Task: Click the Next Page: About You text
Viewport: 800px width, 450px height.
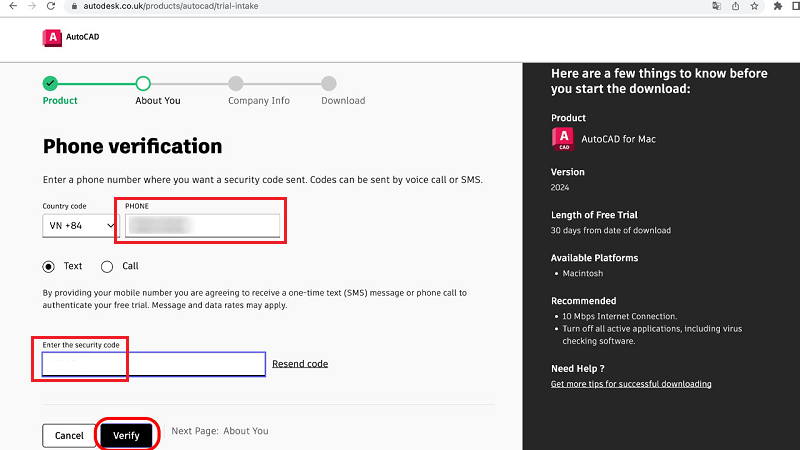Action: click(220, 431)
